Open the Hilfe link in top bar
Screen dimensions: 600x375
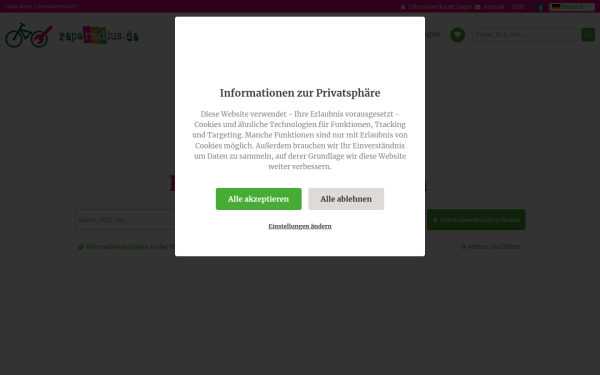[518, 7]
